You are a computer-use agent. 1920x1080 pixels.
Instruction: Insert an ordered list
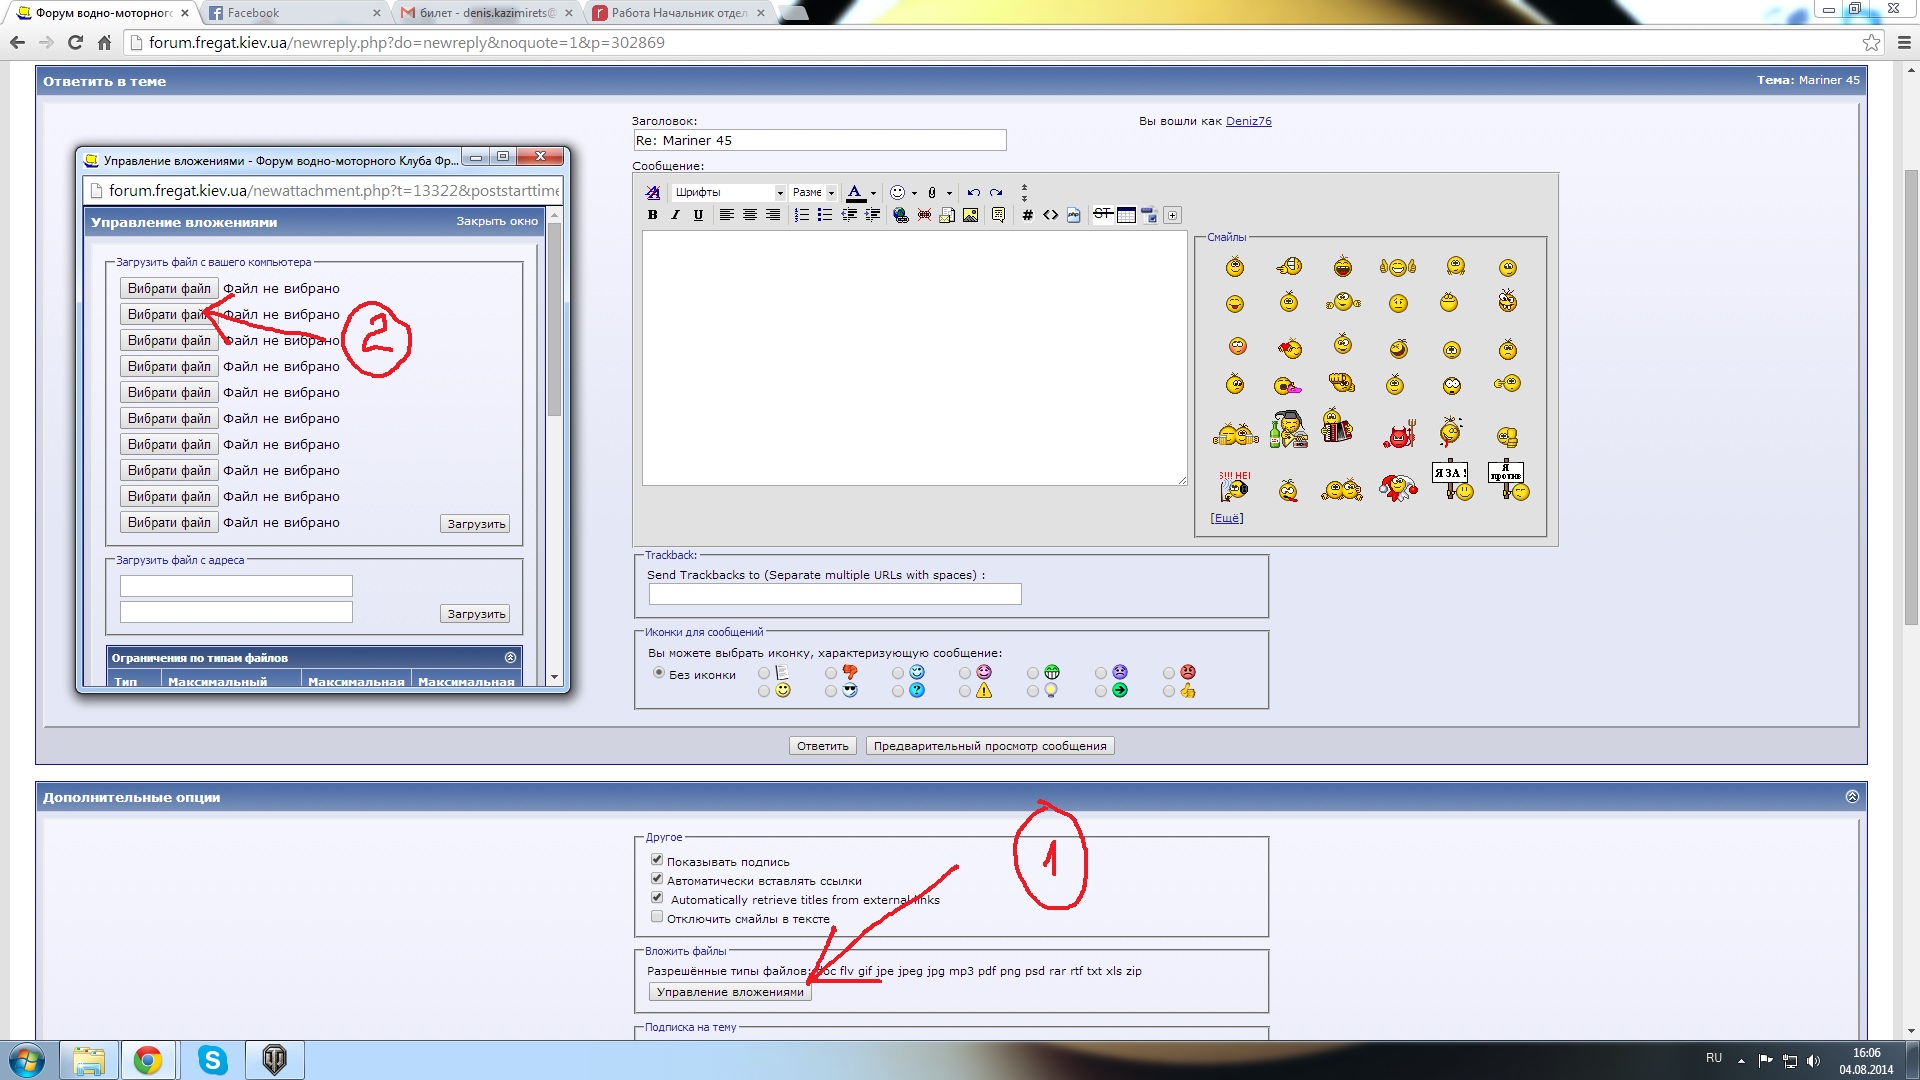(x=801, y=215)
